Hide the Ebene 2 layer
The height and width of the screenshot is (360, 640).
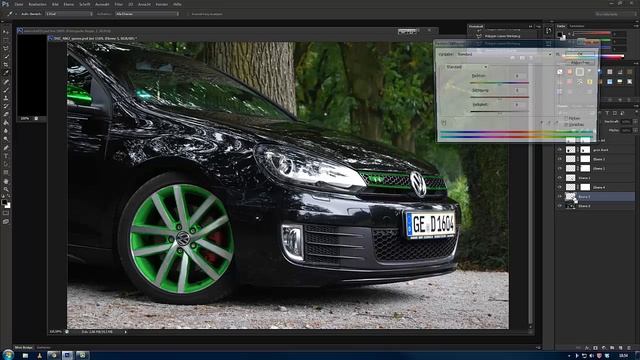click(x=560, y=159)
